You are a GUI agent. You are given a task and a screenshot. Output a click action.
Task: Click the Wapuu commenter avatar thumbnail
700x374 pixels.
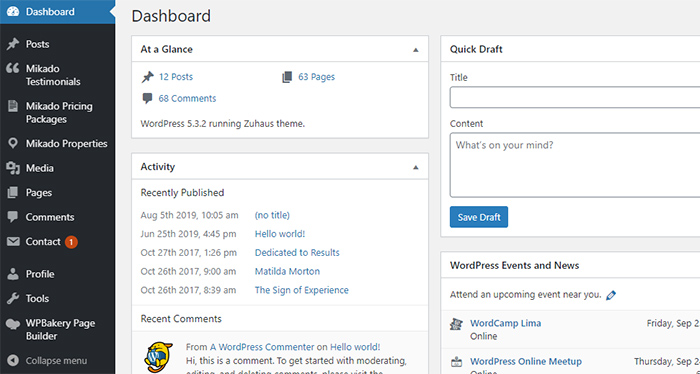158,357
